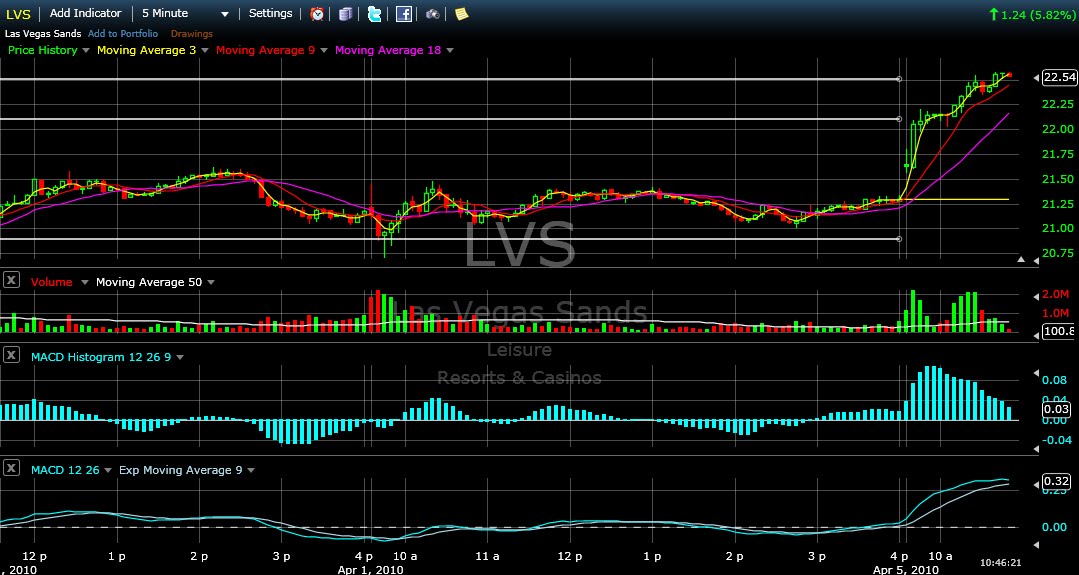Select the MACD Histogram 12 26 9 label

point(101,357)
